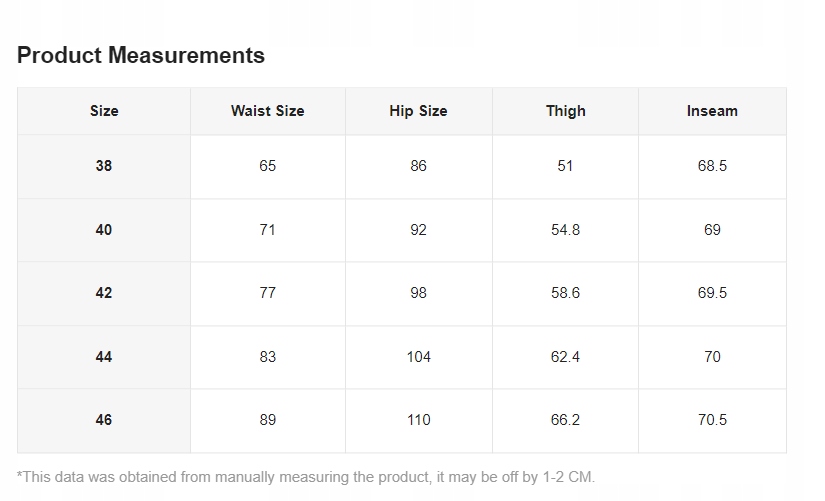Click thigh value 51 for size 38
Screen dimensions: 825x501
pyautogui.click(x=565, y=166)
